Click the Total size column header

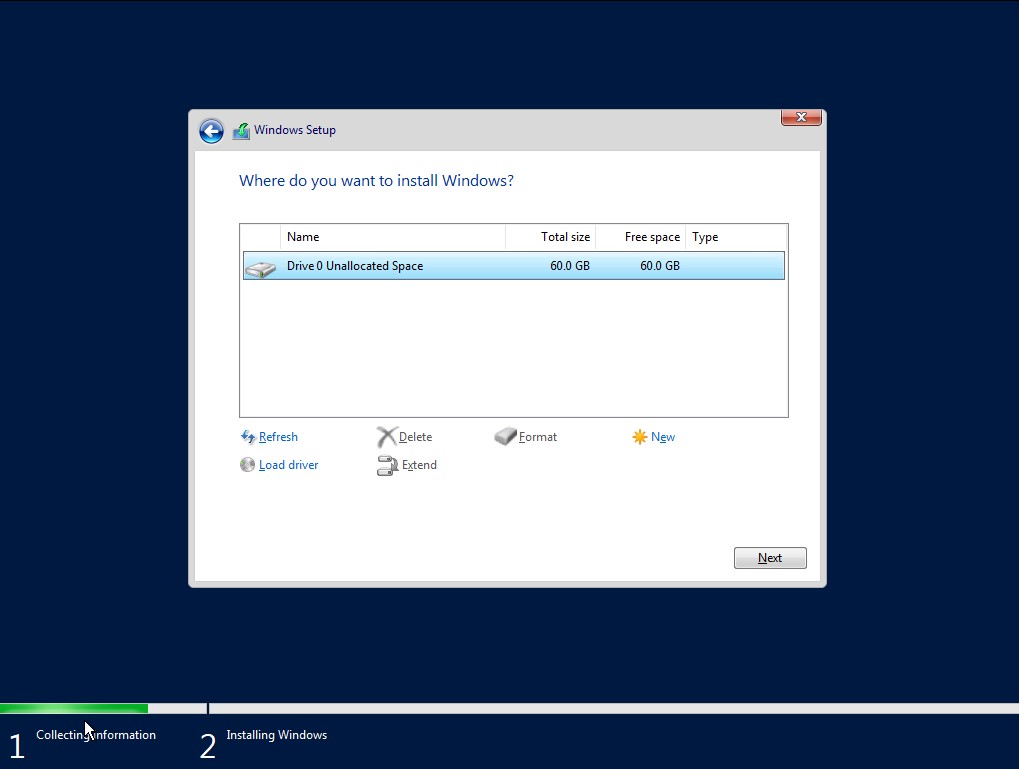(565, 236)
